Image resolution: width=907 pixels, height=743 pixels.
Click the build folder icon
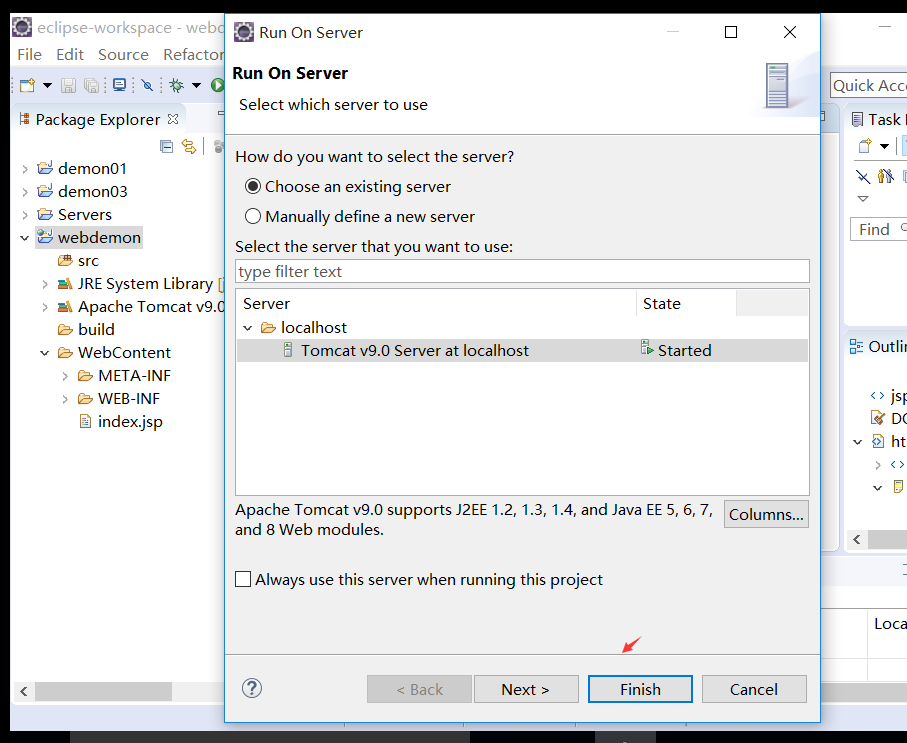65,329
